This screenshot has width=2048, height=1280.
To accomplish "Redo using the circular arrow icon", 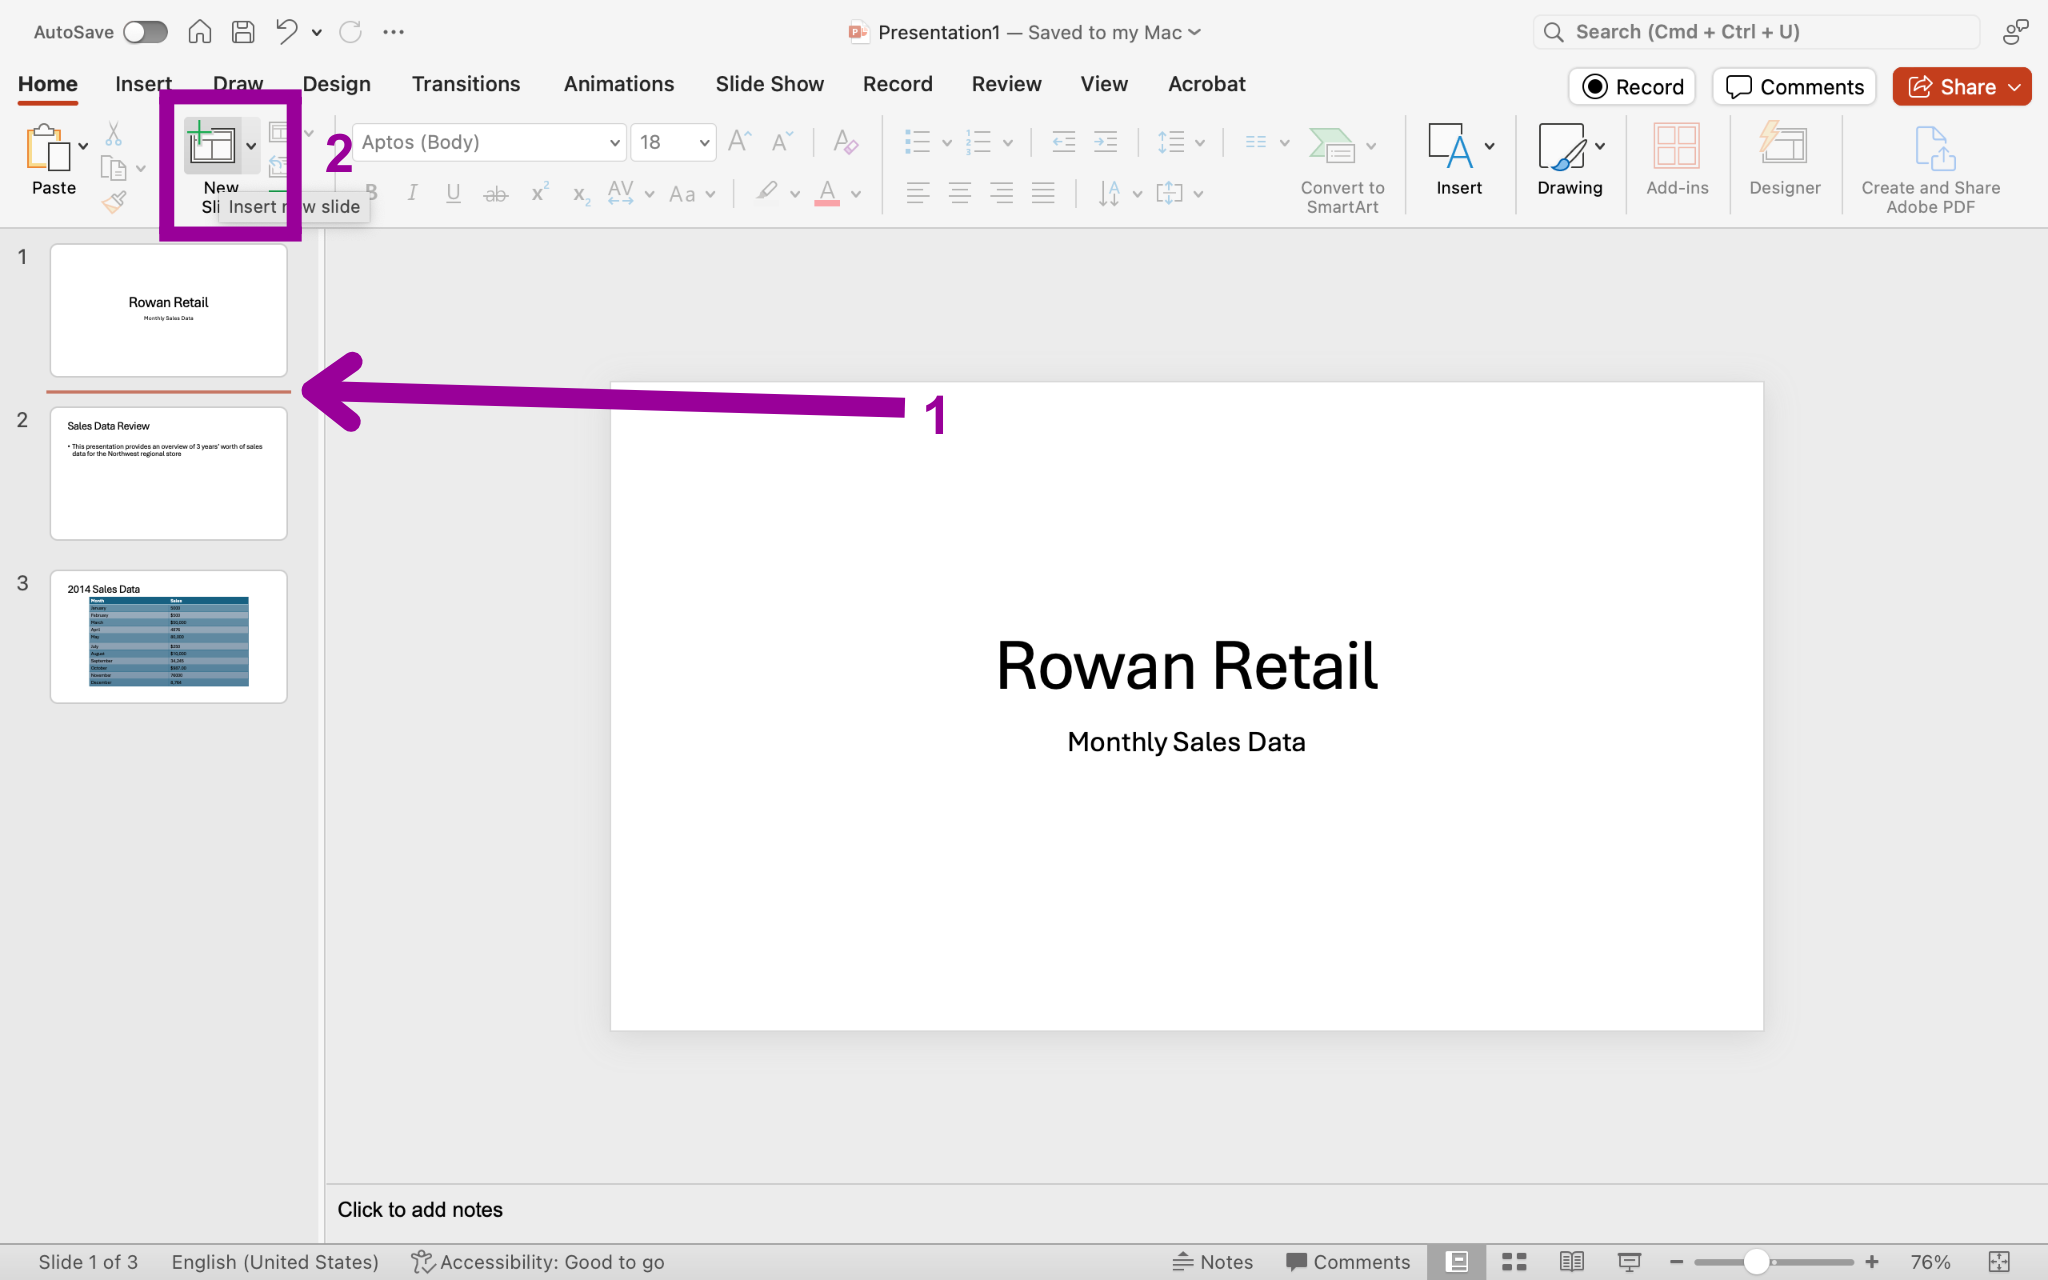I will coord(350,32).
